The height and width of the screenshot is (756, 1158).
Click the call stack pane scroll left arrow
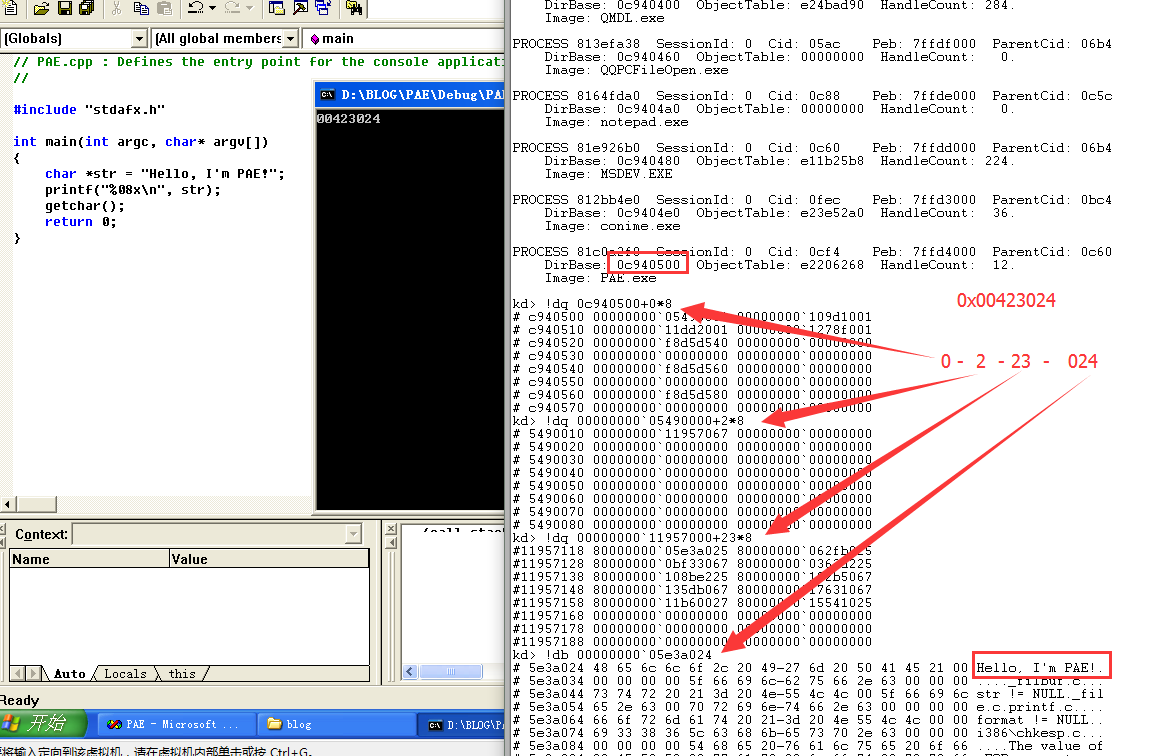pyautogui.click(x=410, y=672)
